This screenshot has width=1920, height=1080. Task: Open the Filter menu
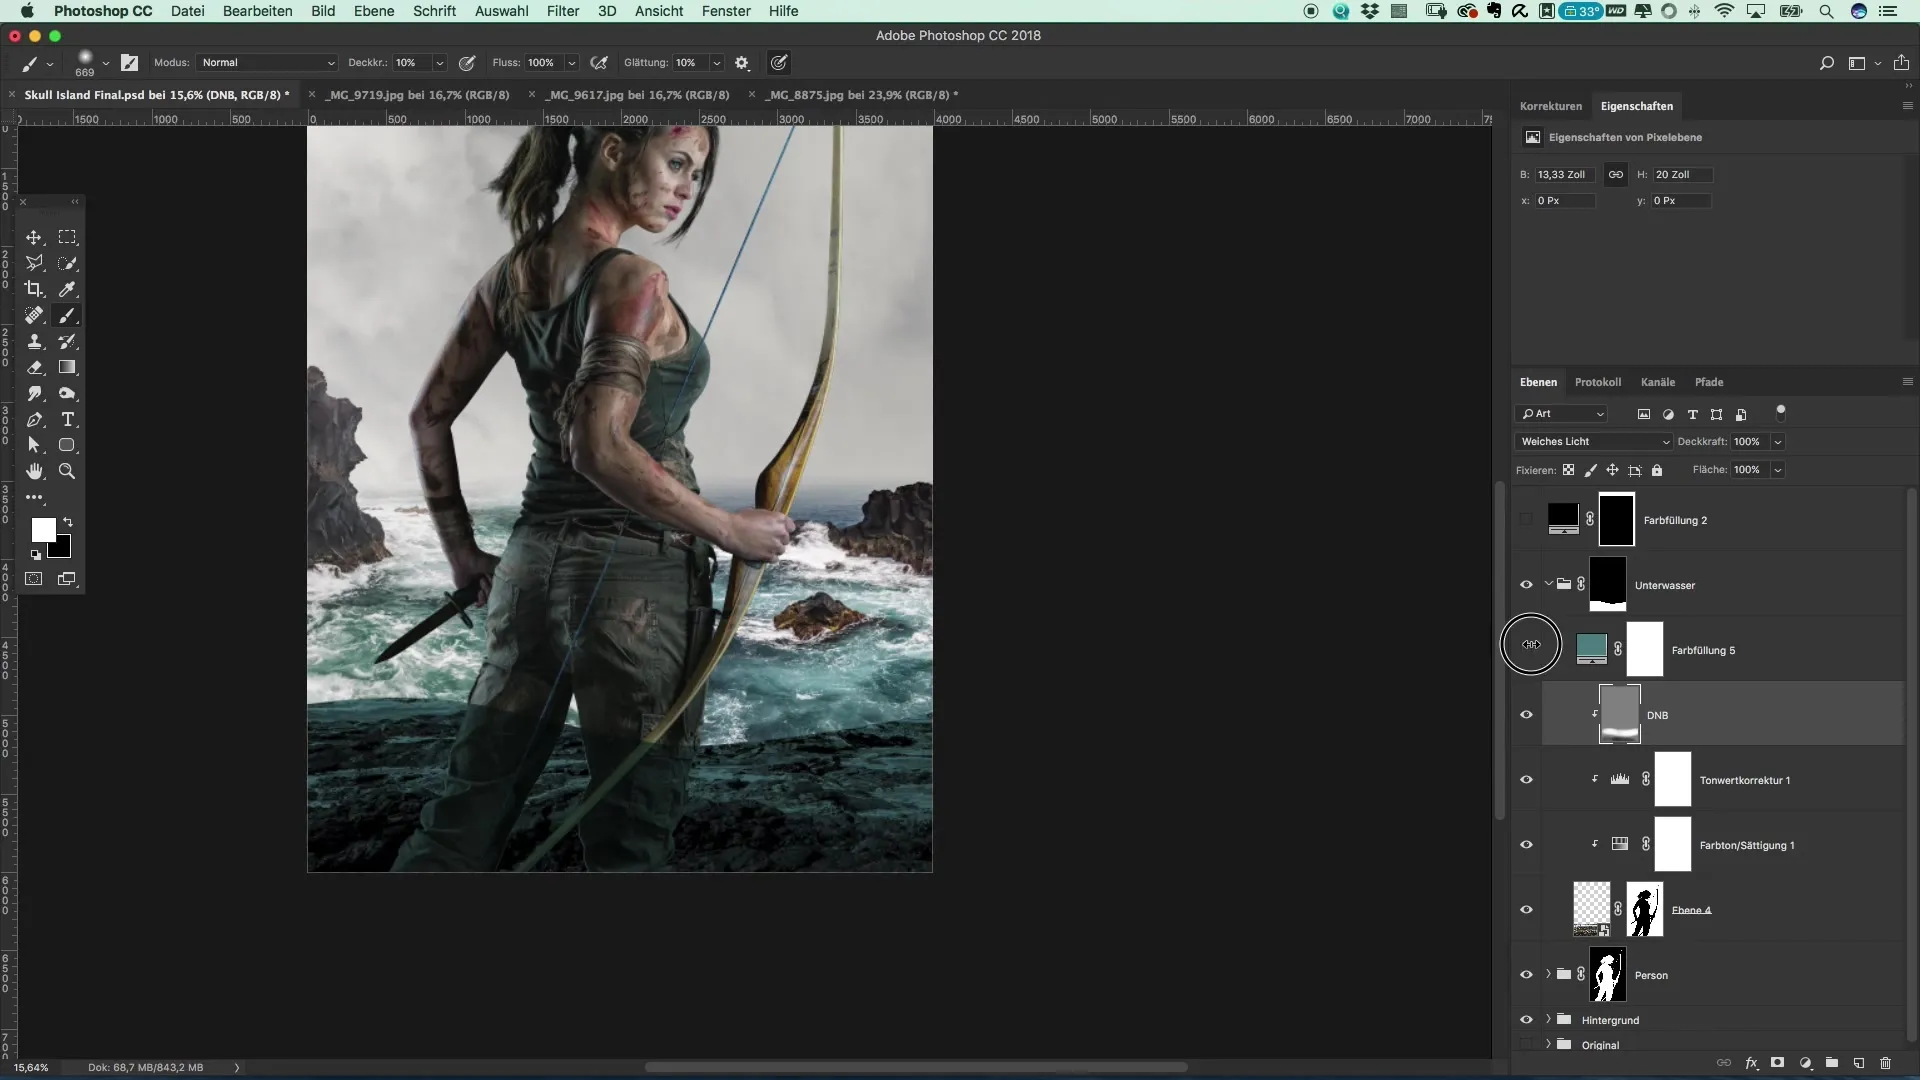[563, 11]
